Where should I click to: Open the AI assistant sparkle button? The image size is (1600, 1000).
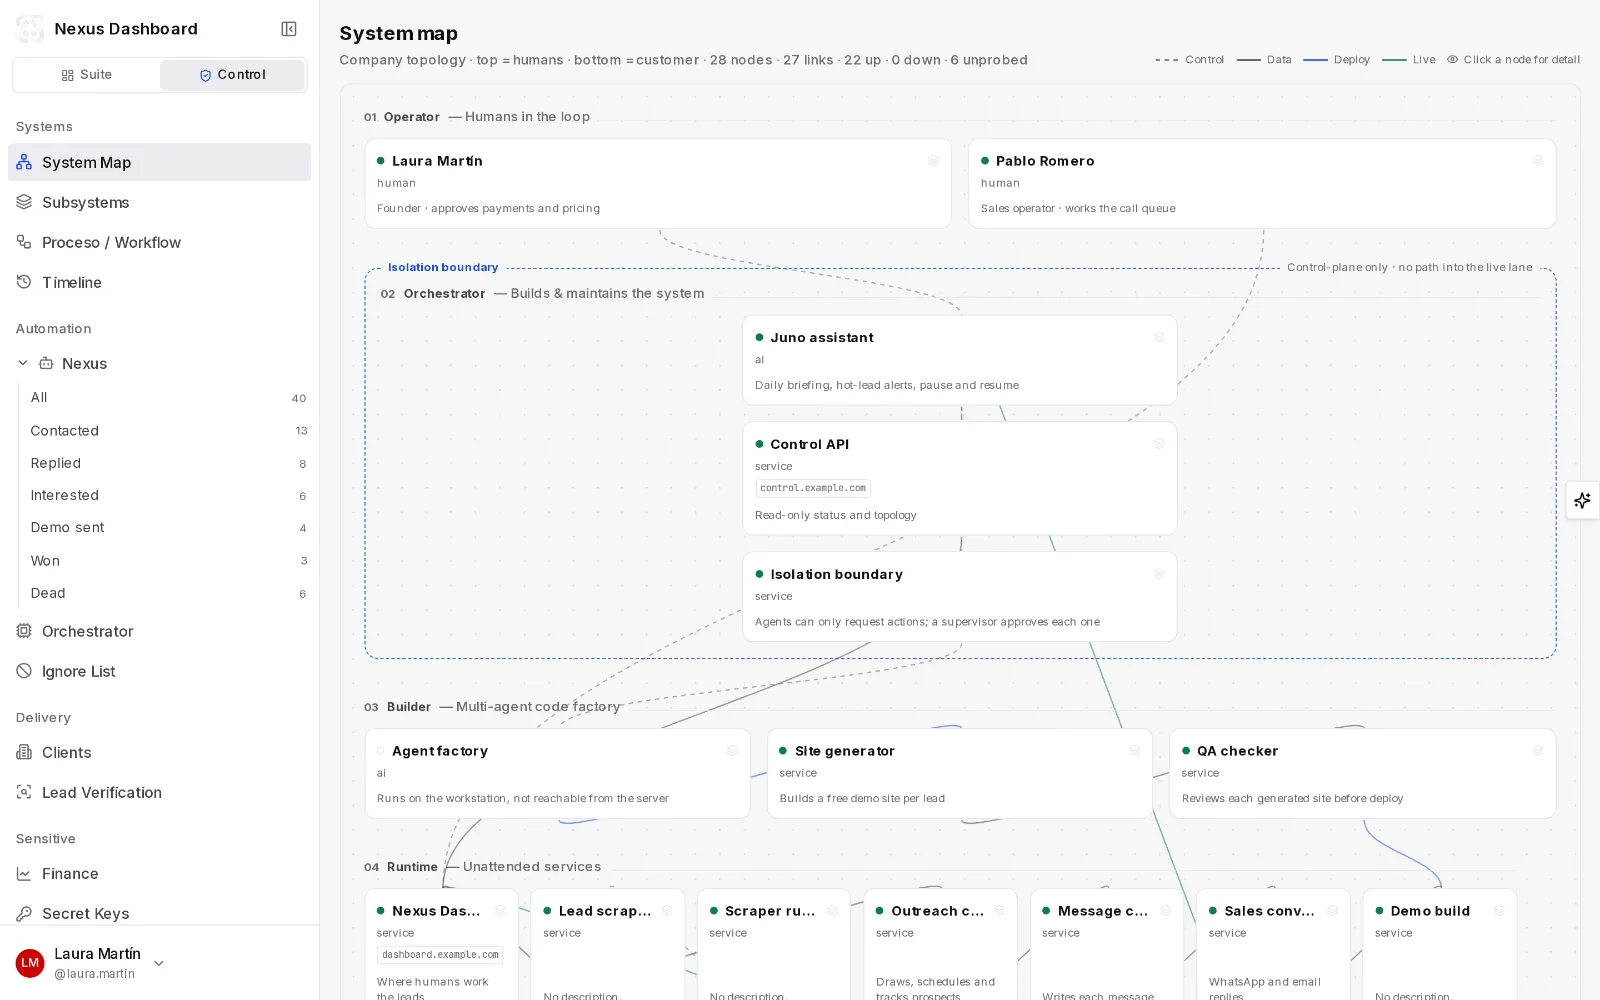click(1582, 500)
